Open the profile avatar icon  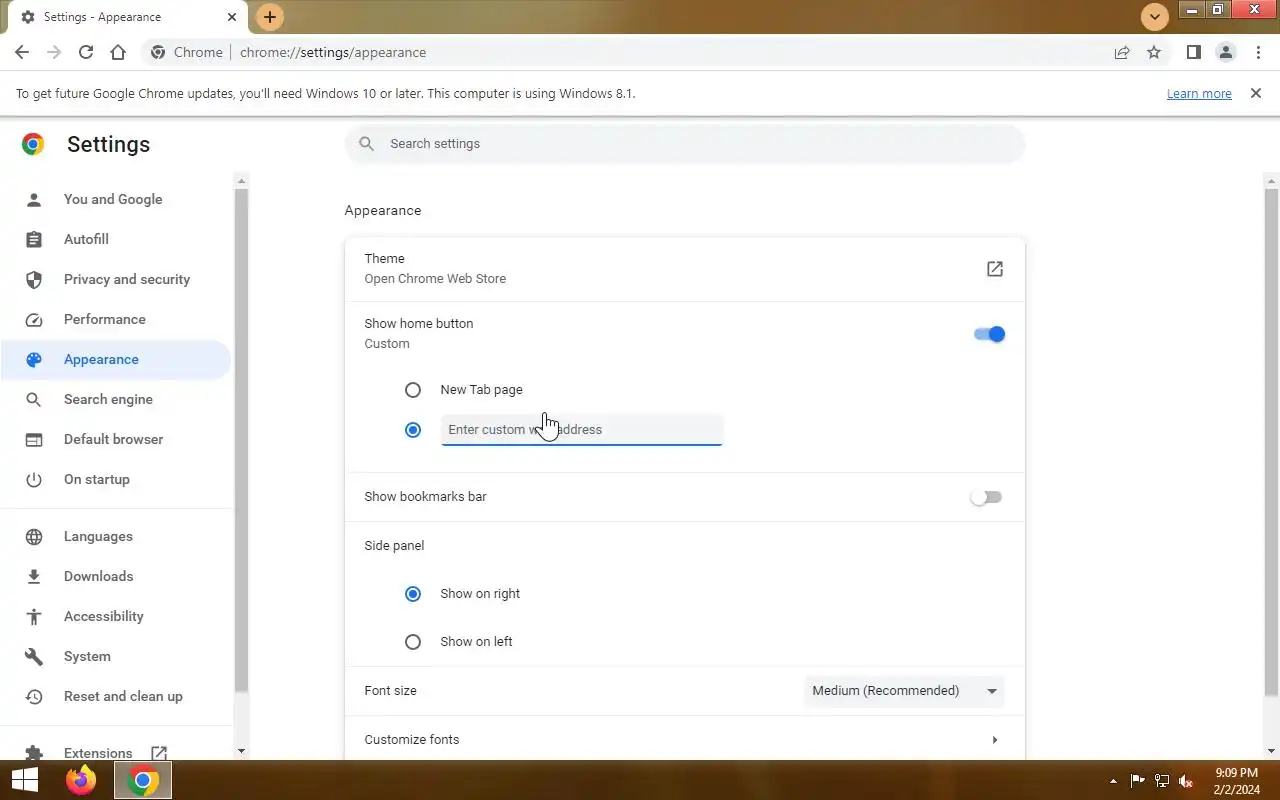[1225, 52]
